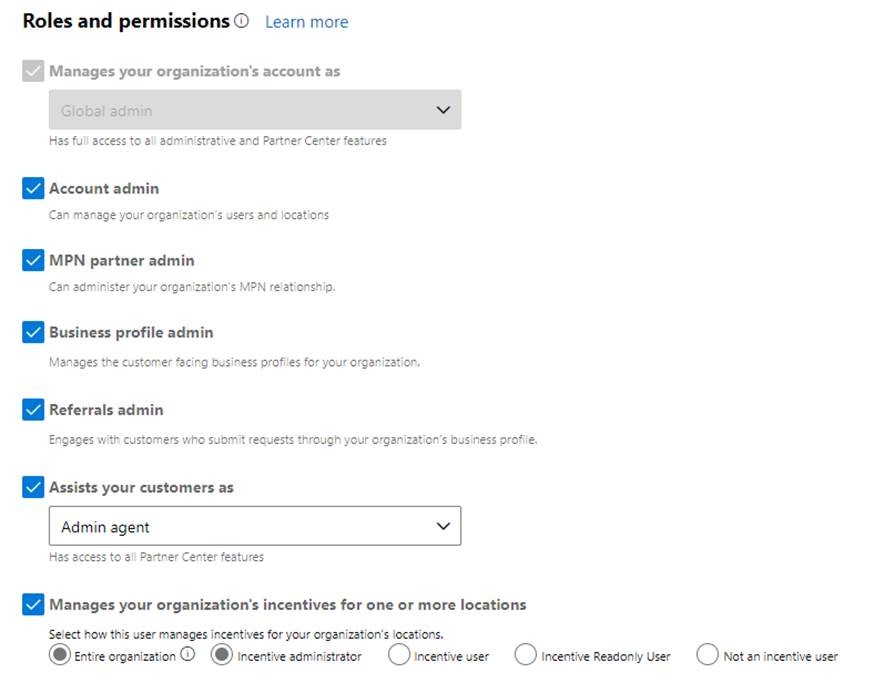Toggle the Account admin checkbox
The image size is (874, 673).
coord(33,188)
